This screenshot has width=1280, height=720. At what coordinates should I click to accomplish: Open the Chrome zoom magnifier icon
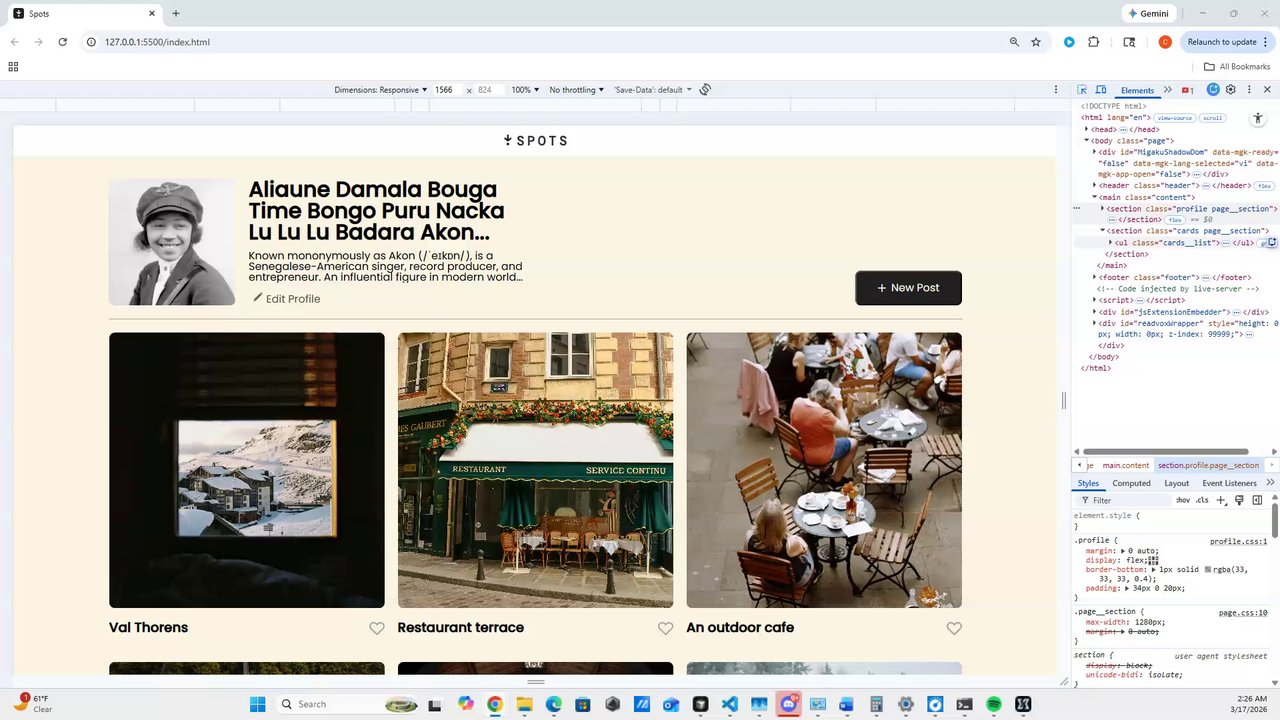tap(1014, 42)
